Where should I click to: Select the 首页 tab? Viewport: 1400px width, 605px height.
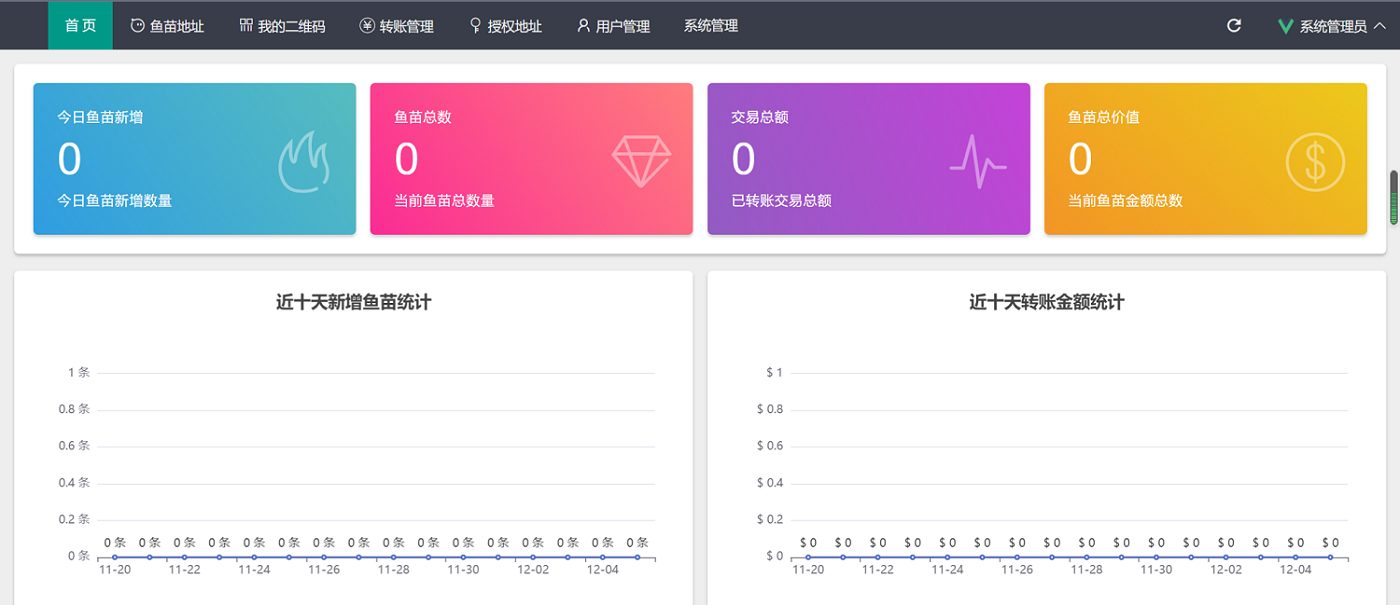coord(80,26)
